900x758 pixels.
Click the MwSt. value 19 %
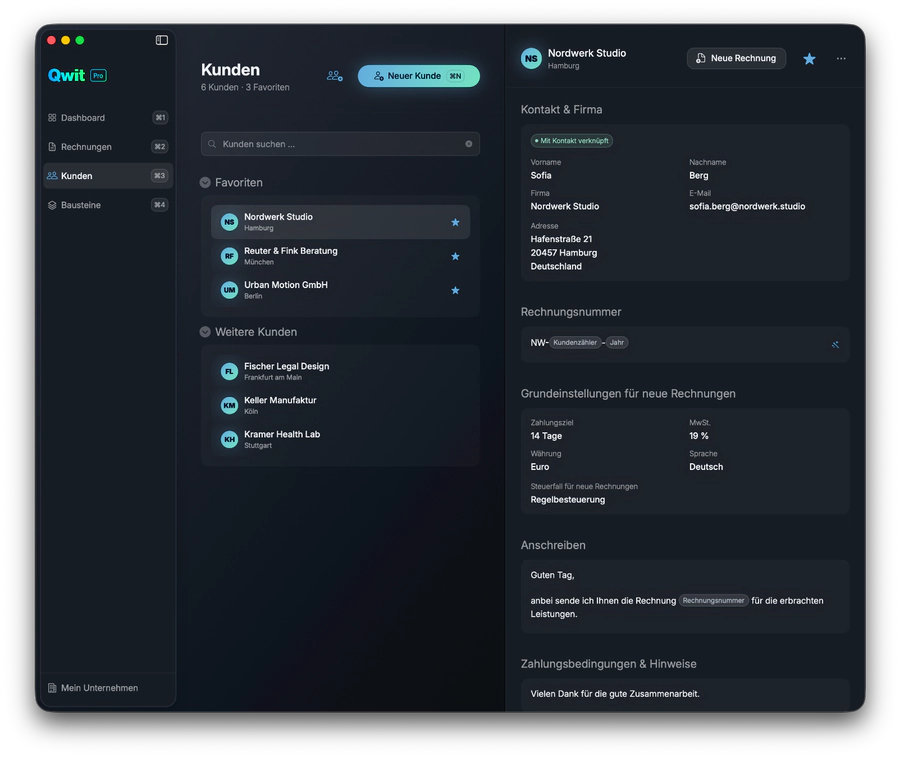699,436
